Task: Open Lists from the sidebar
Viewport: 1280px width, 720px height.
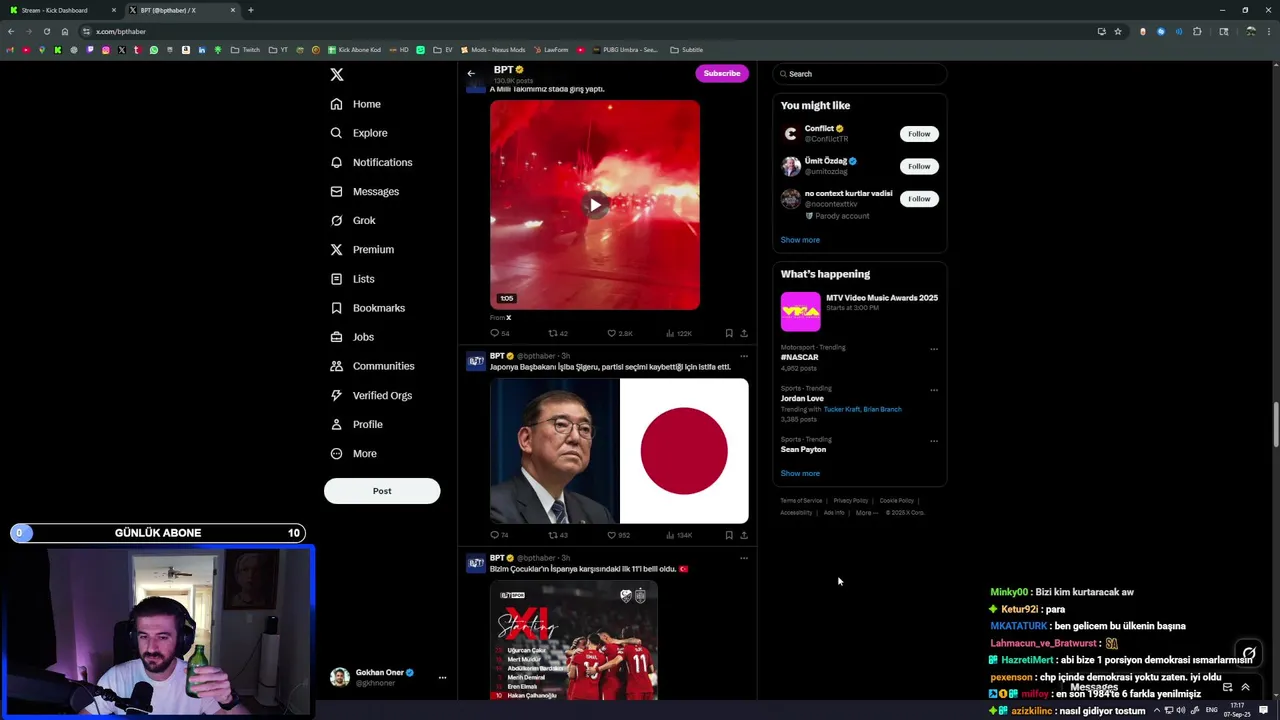Action: (352, 279)
